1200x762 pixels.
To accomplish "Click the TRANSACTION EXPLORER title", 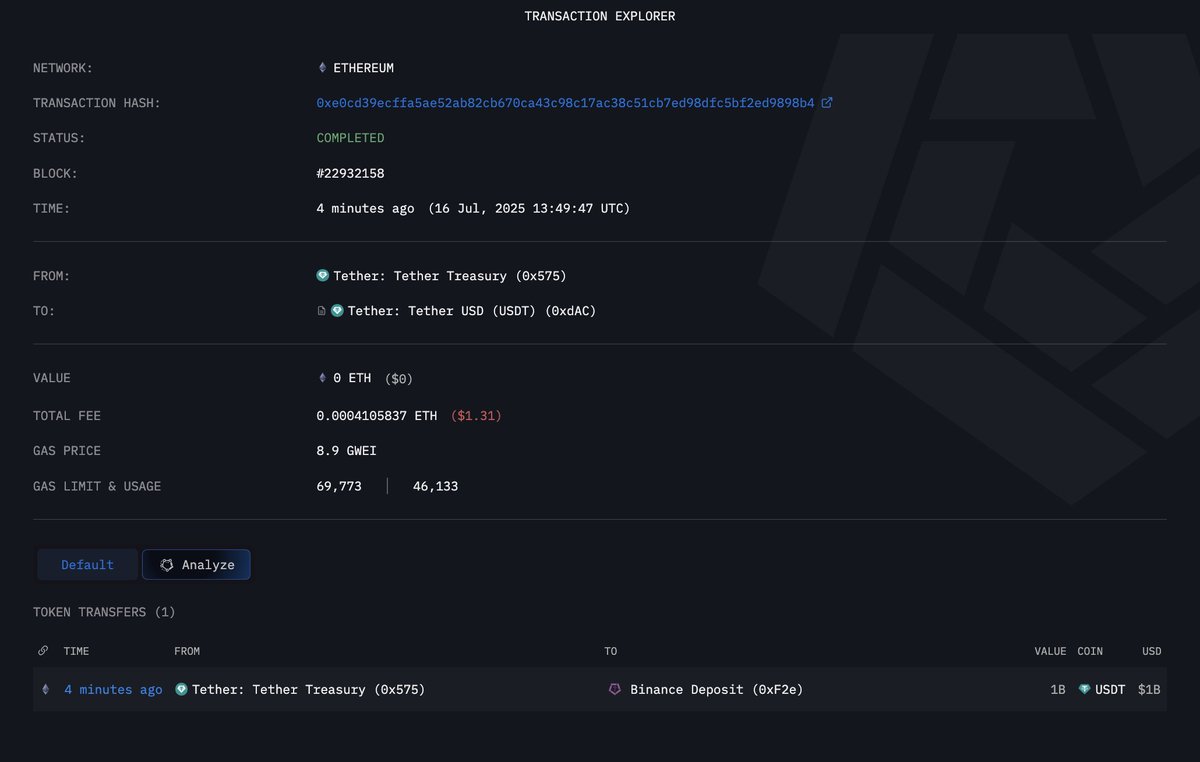I will [x=600, y=16].
